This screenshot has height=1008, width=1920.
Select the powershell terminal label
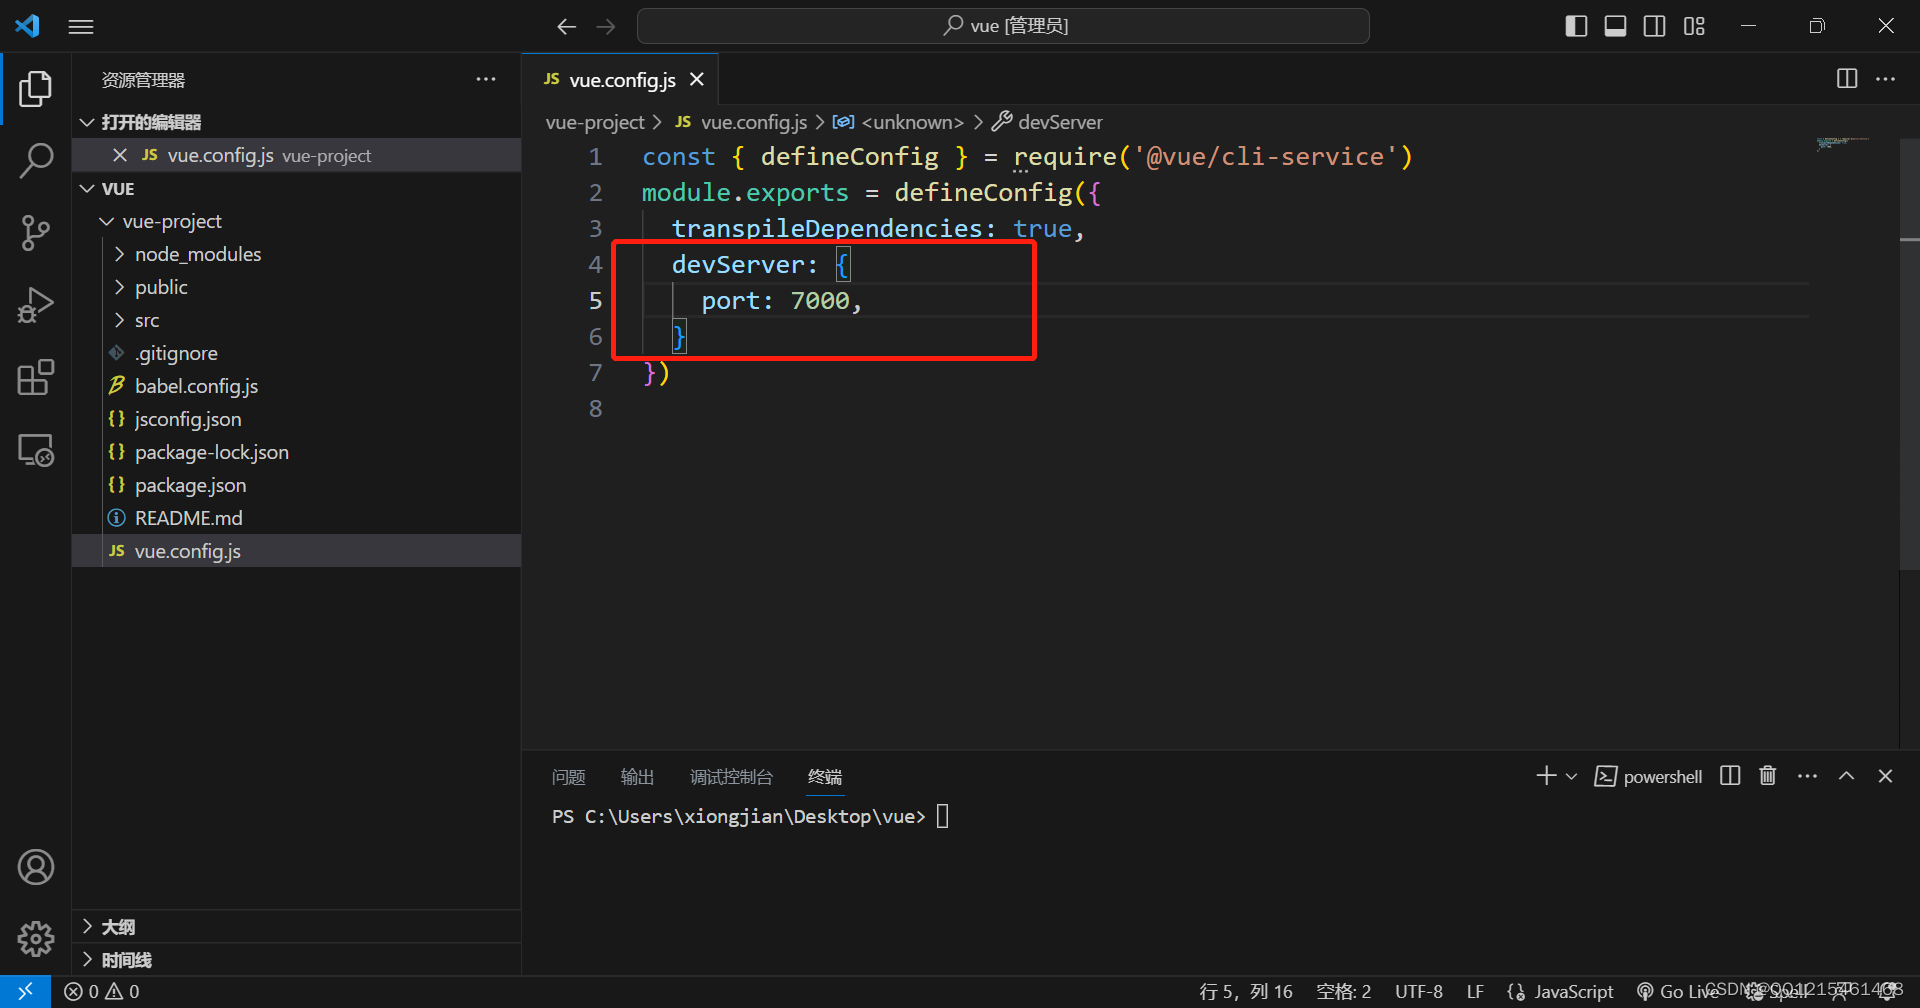point(1648,777)
